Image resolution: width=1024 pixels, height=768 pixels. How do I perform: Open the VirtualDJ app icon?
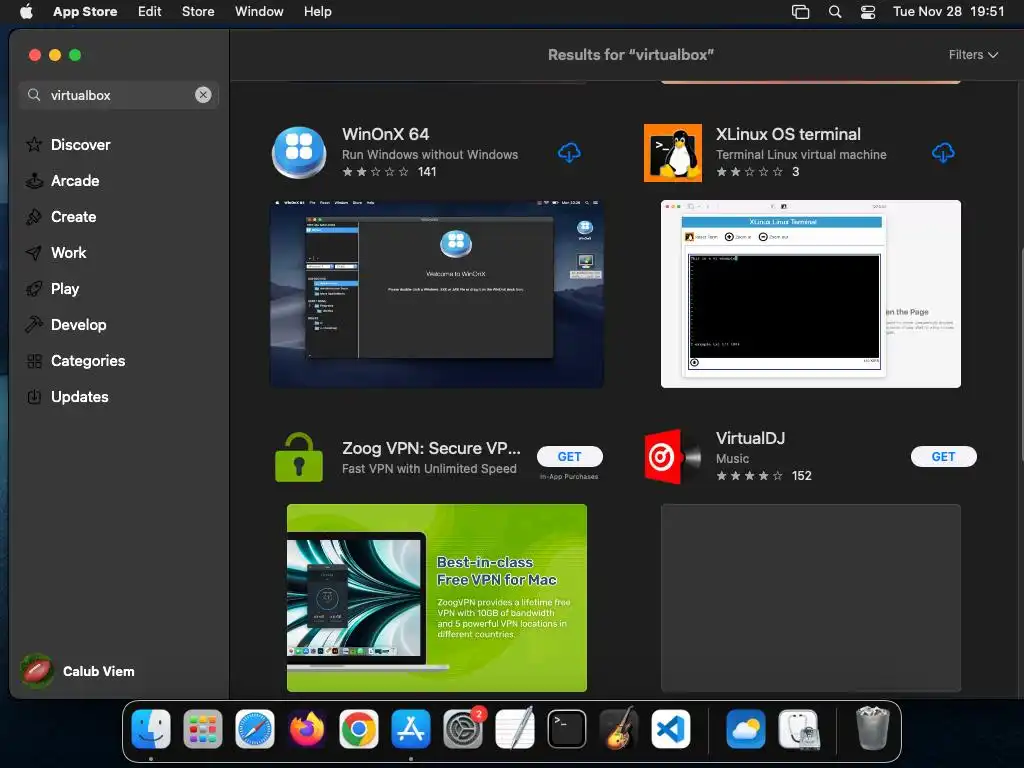pyautogui.click(x=673, y=456)
